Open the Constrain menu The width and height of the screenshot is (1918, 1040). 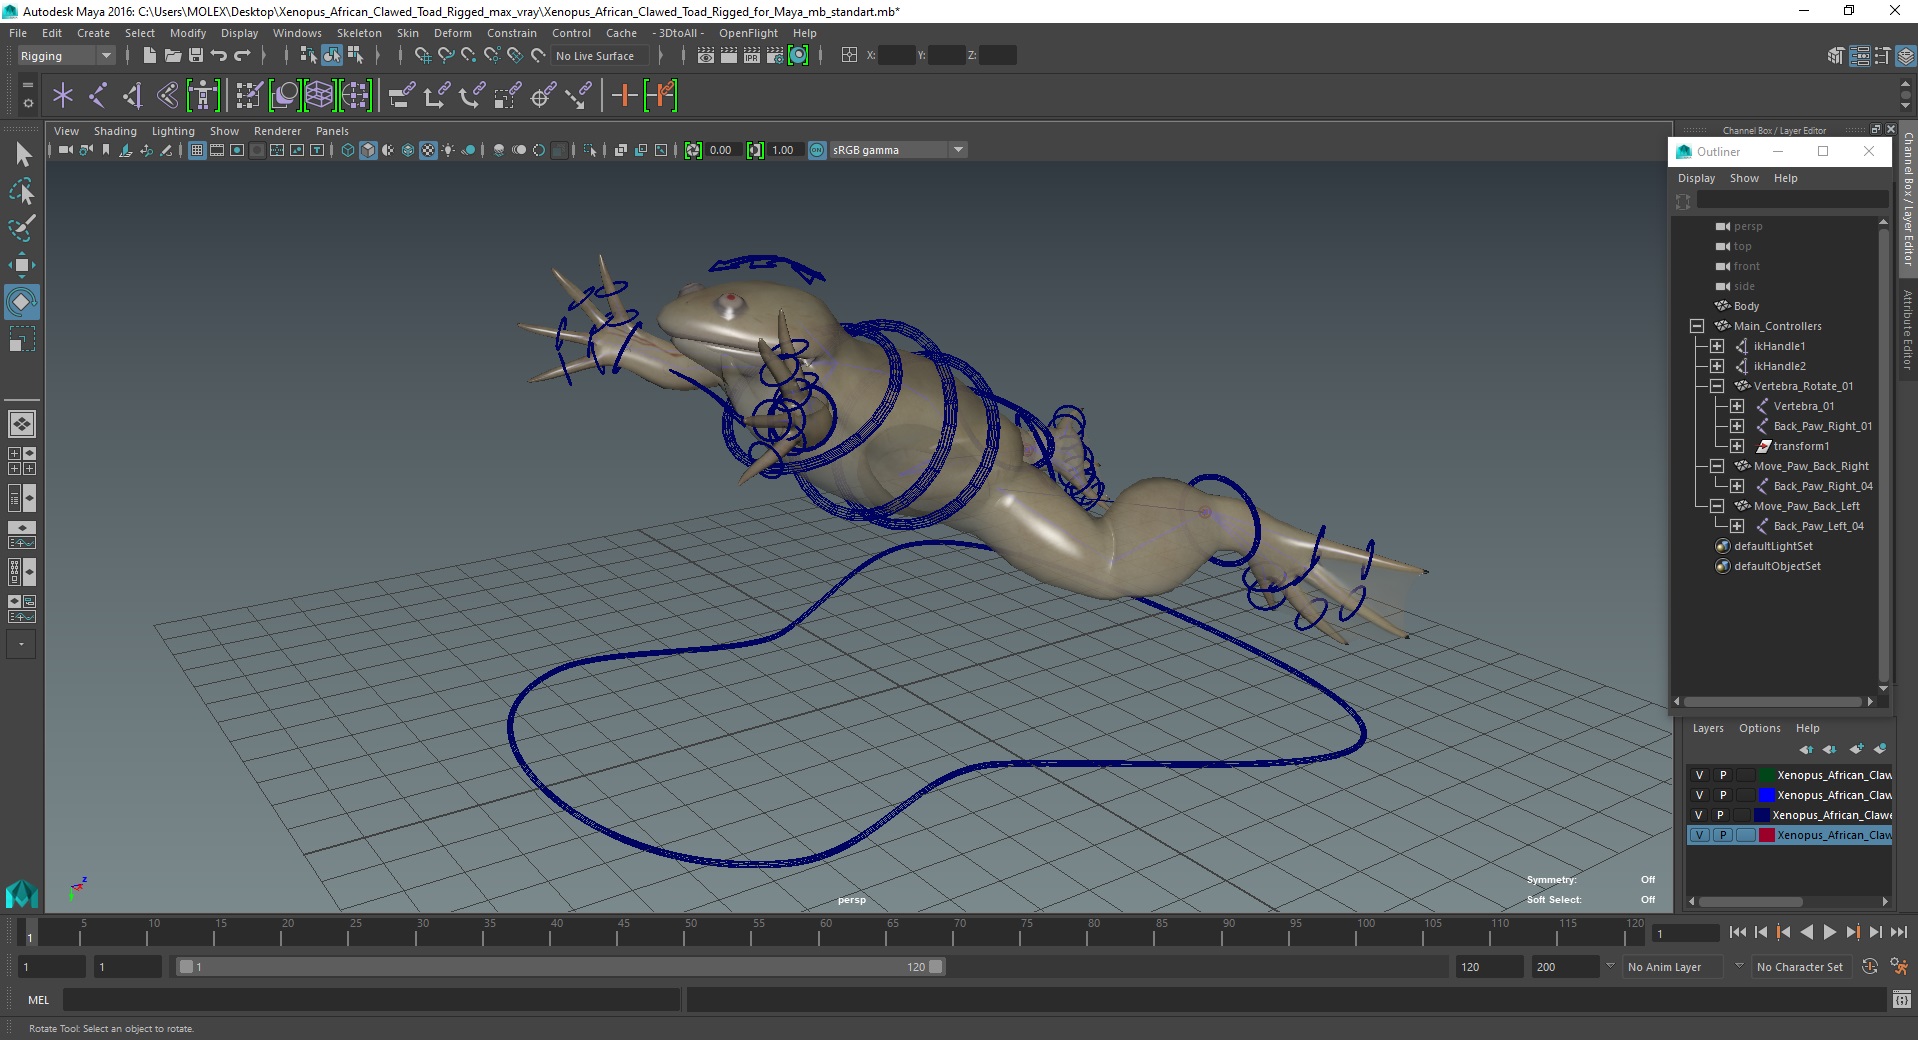[x=511, y=33]
